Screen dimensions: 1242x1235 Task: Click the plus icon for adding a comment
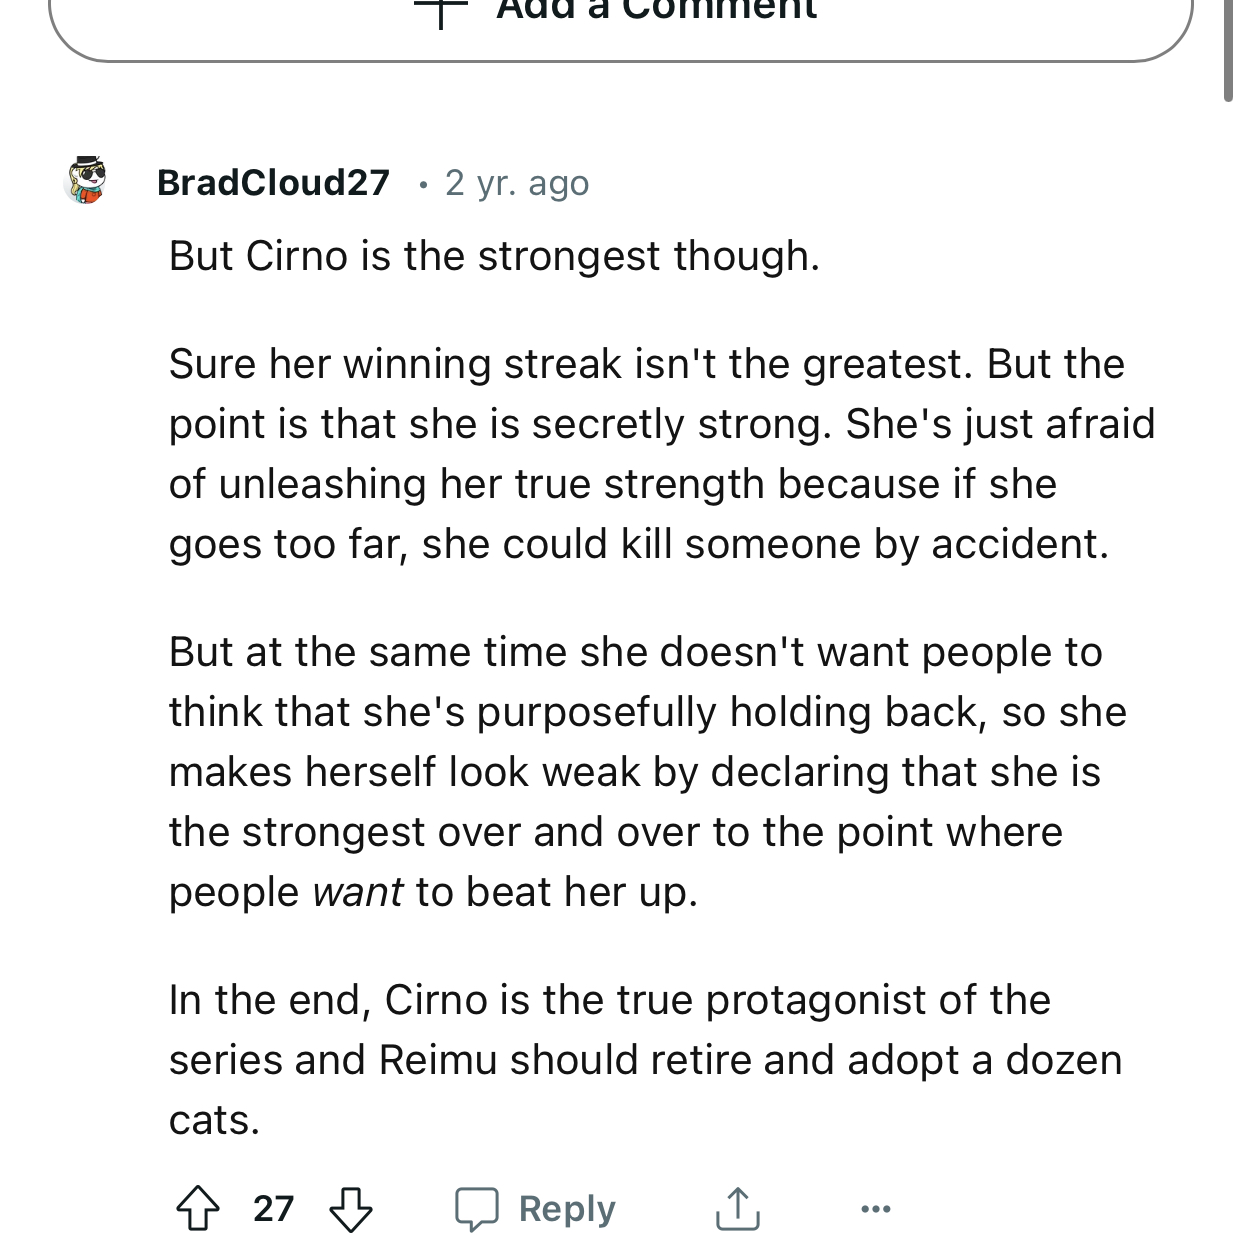[441, 10]
